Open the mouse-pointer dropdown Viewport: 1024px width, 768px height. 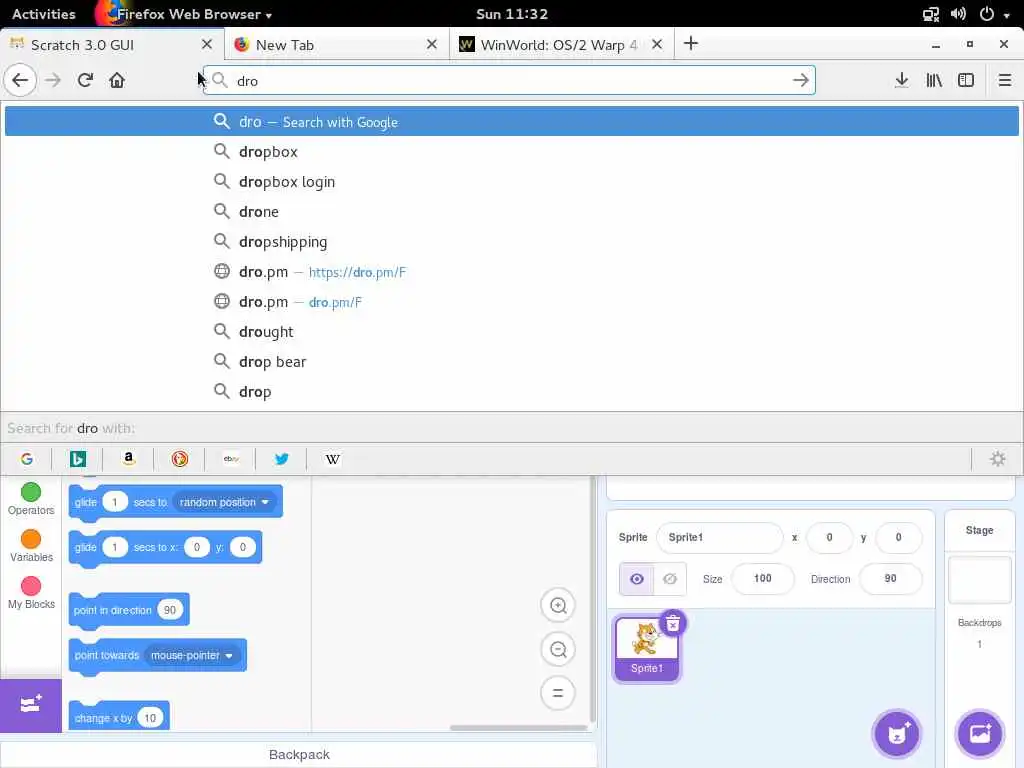191,655
